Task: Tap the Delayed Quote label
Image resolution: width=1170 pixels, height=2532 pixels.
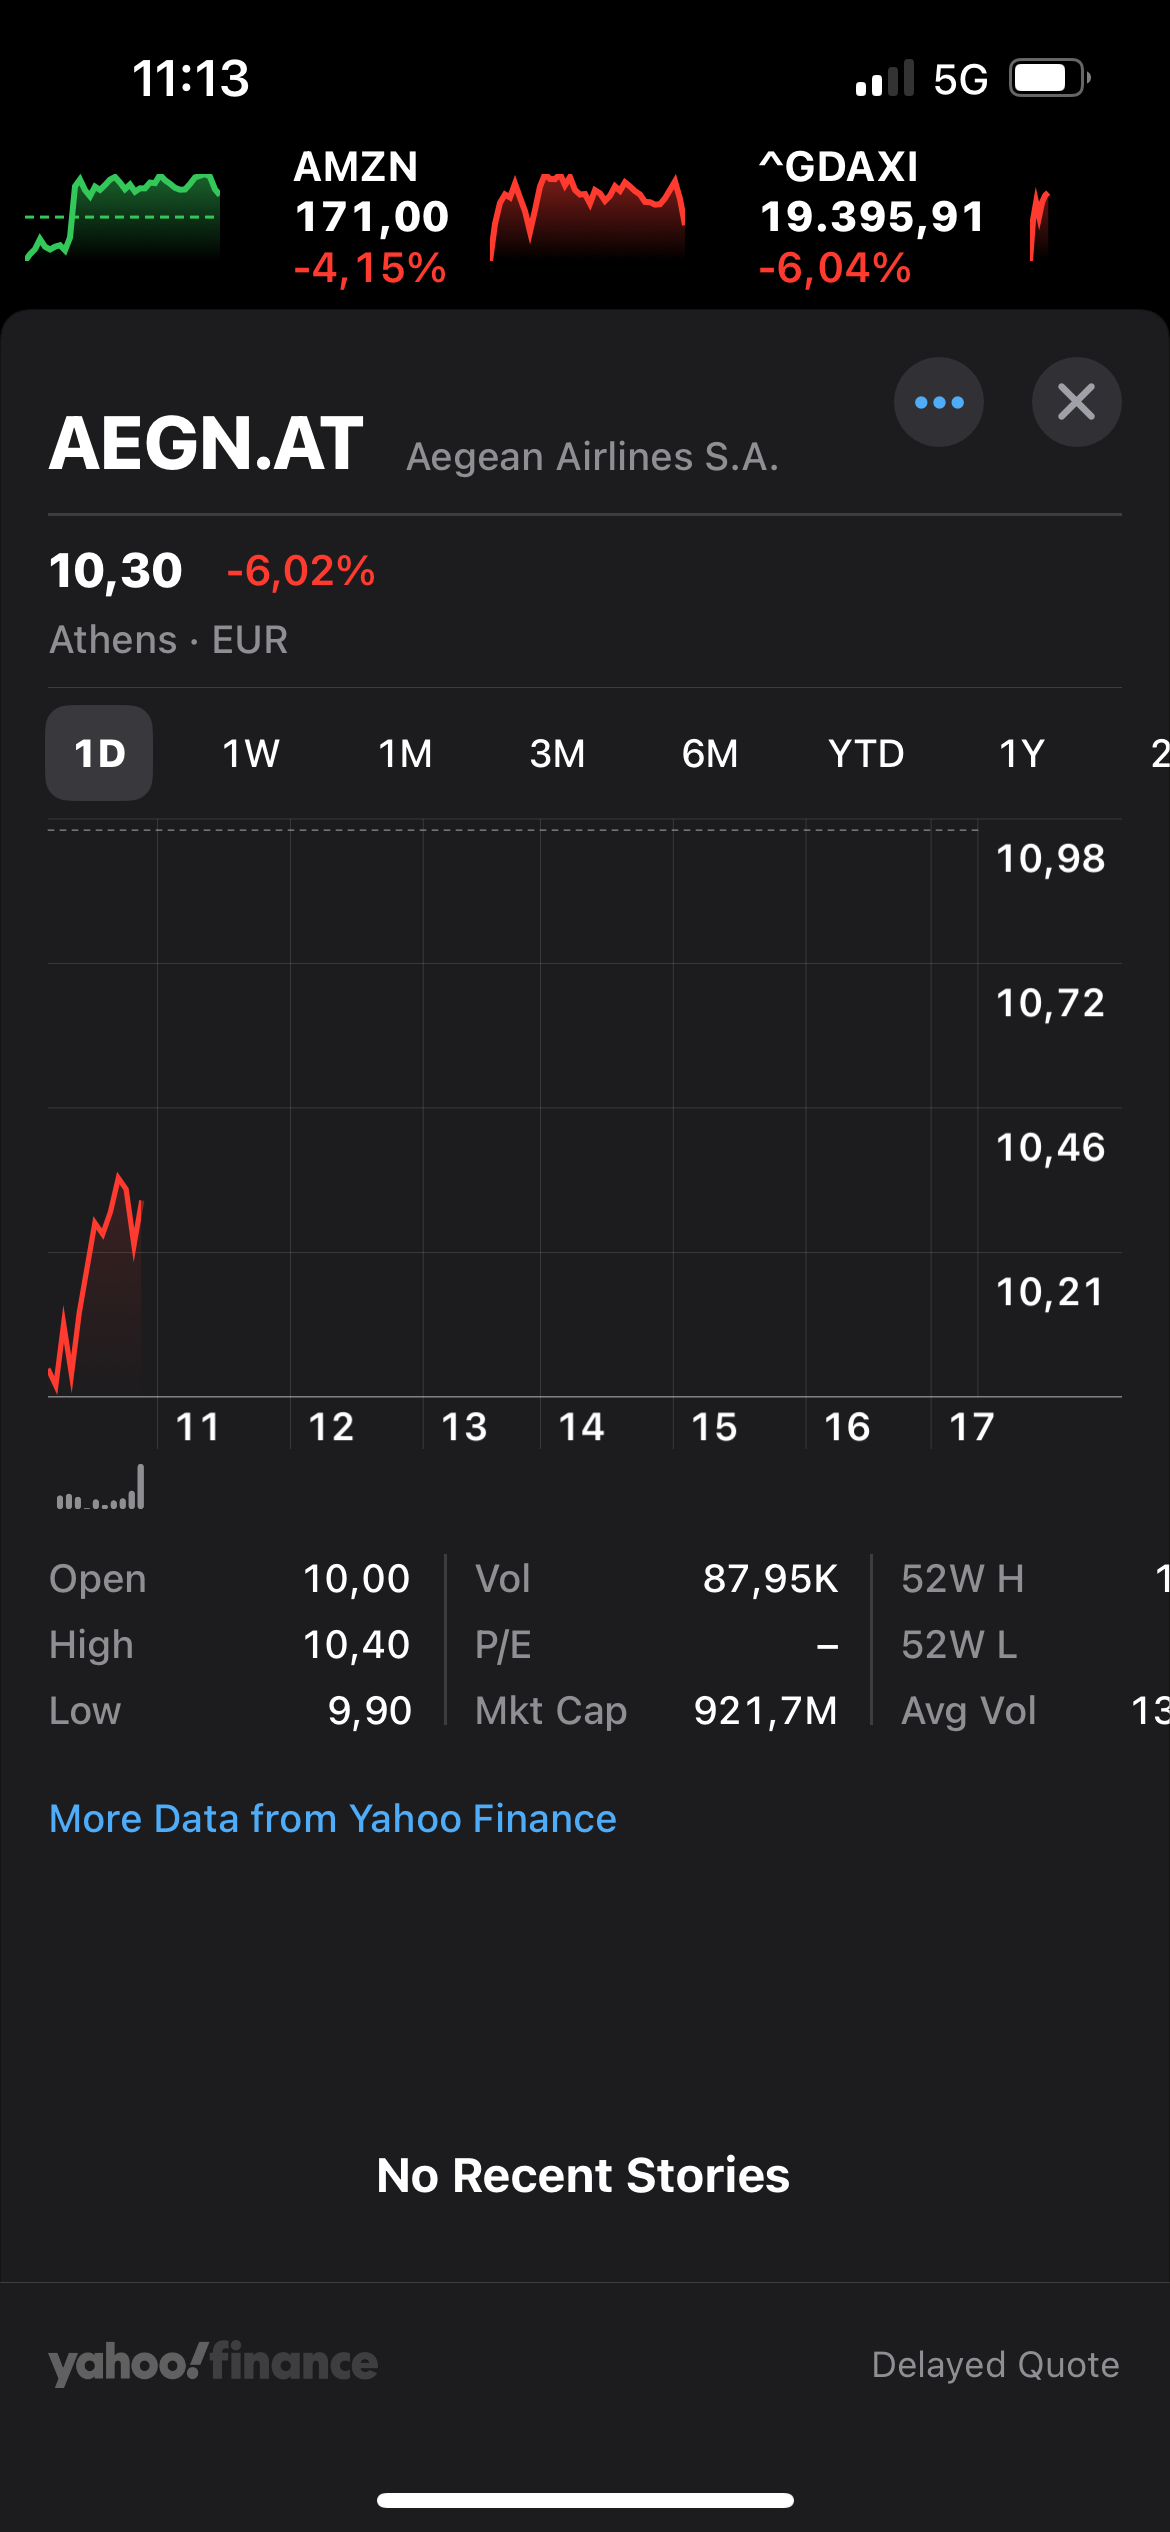Action: [x=996, y=2365]
